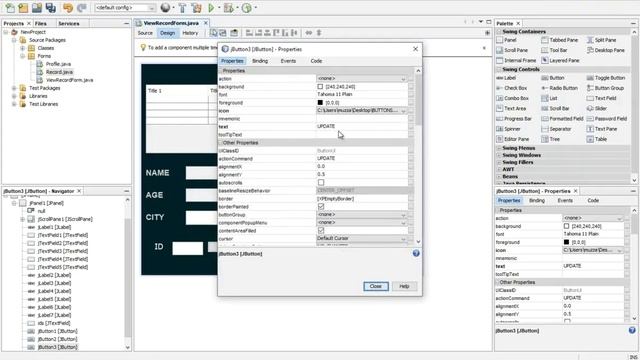Switch to Source view of ViewRecordForm
Viewport: 640px width, 360px height.
pyautogui.click(x=145, y=33)
